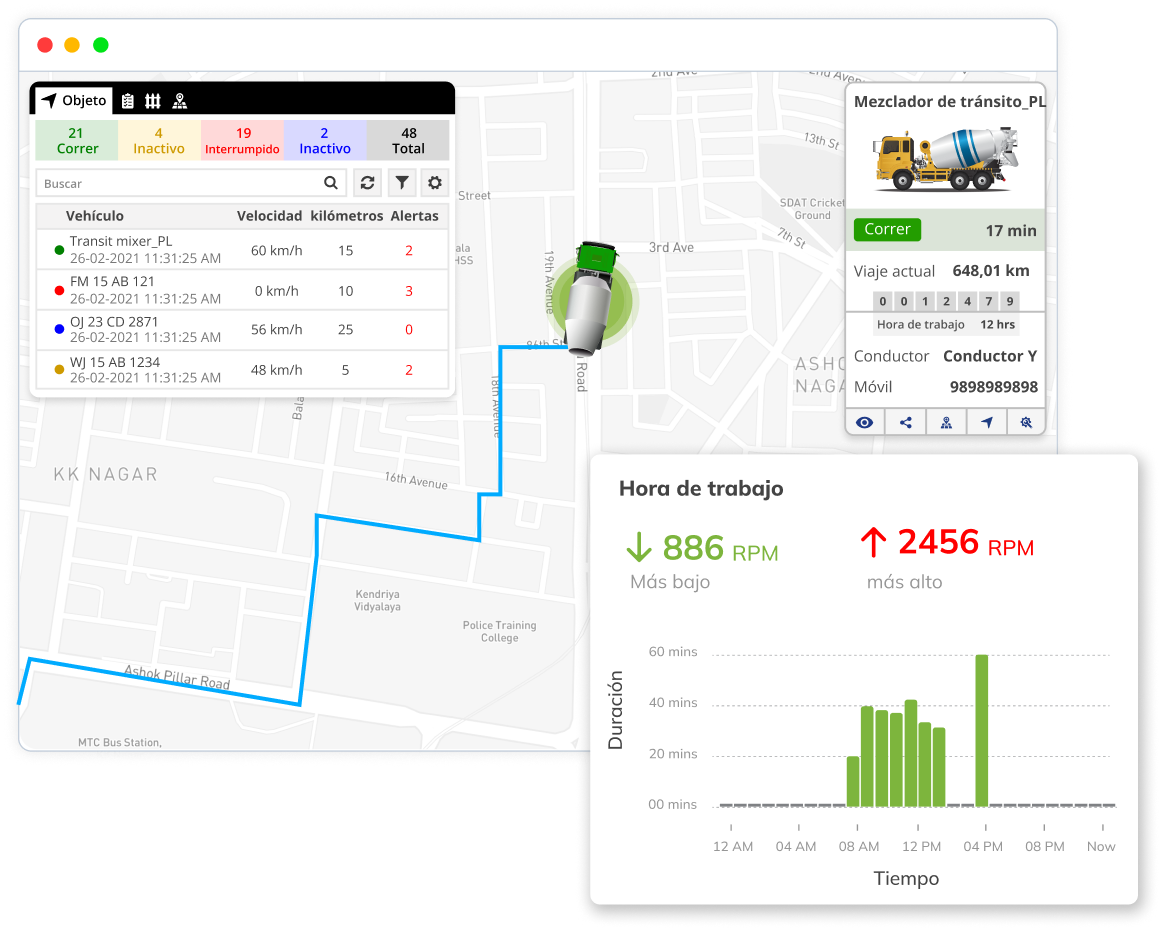Open alerts count 3 for FM 15 AB 121
The height and width of the screenshot is (928, 1159).
point(409,291)
